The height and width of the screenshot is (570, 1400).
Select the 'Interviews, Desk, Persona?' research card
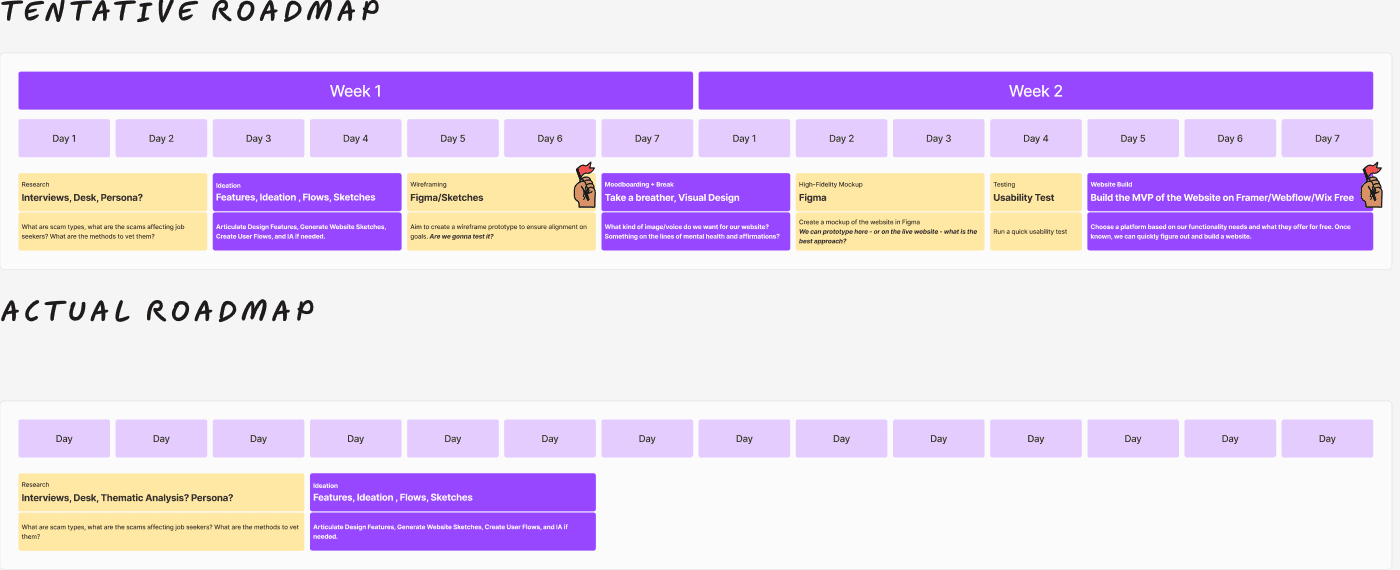click(113, 192)
